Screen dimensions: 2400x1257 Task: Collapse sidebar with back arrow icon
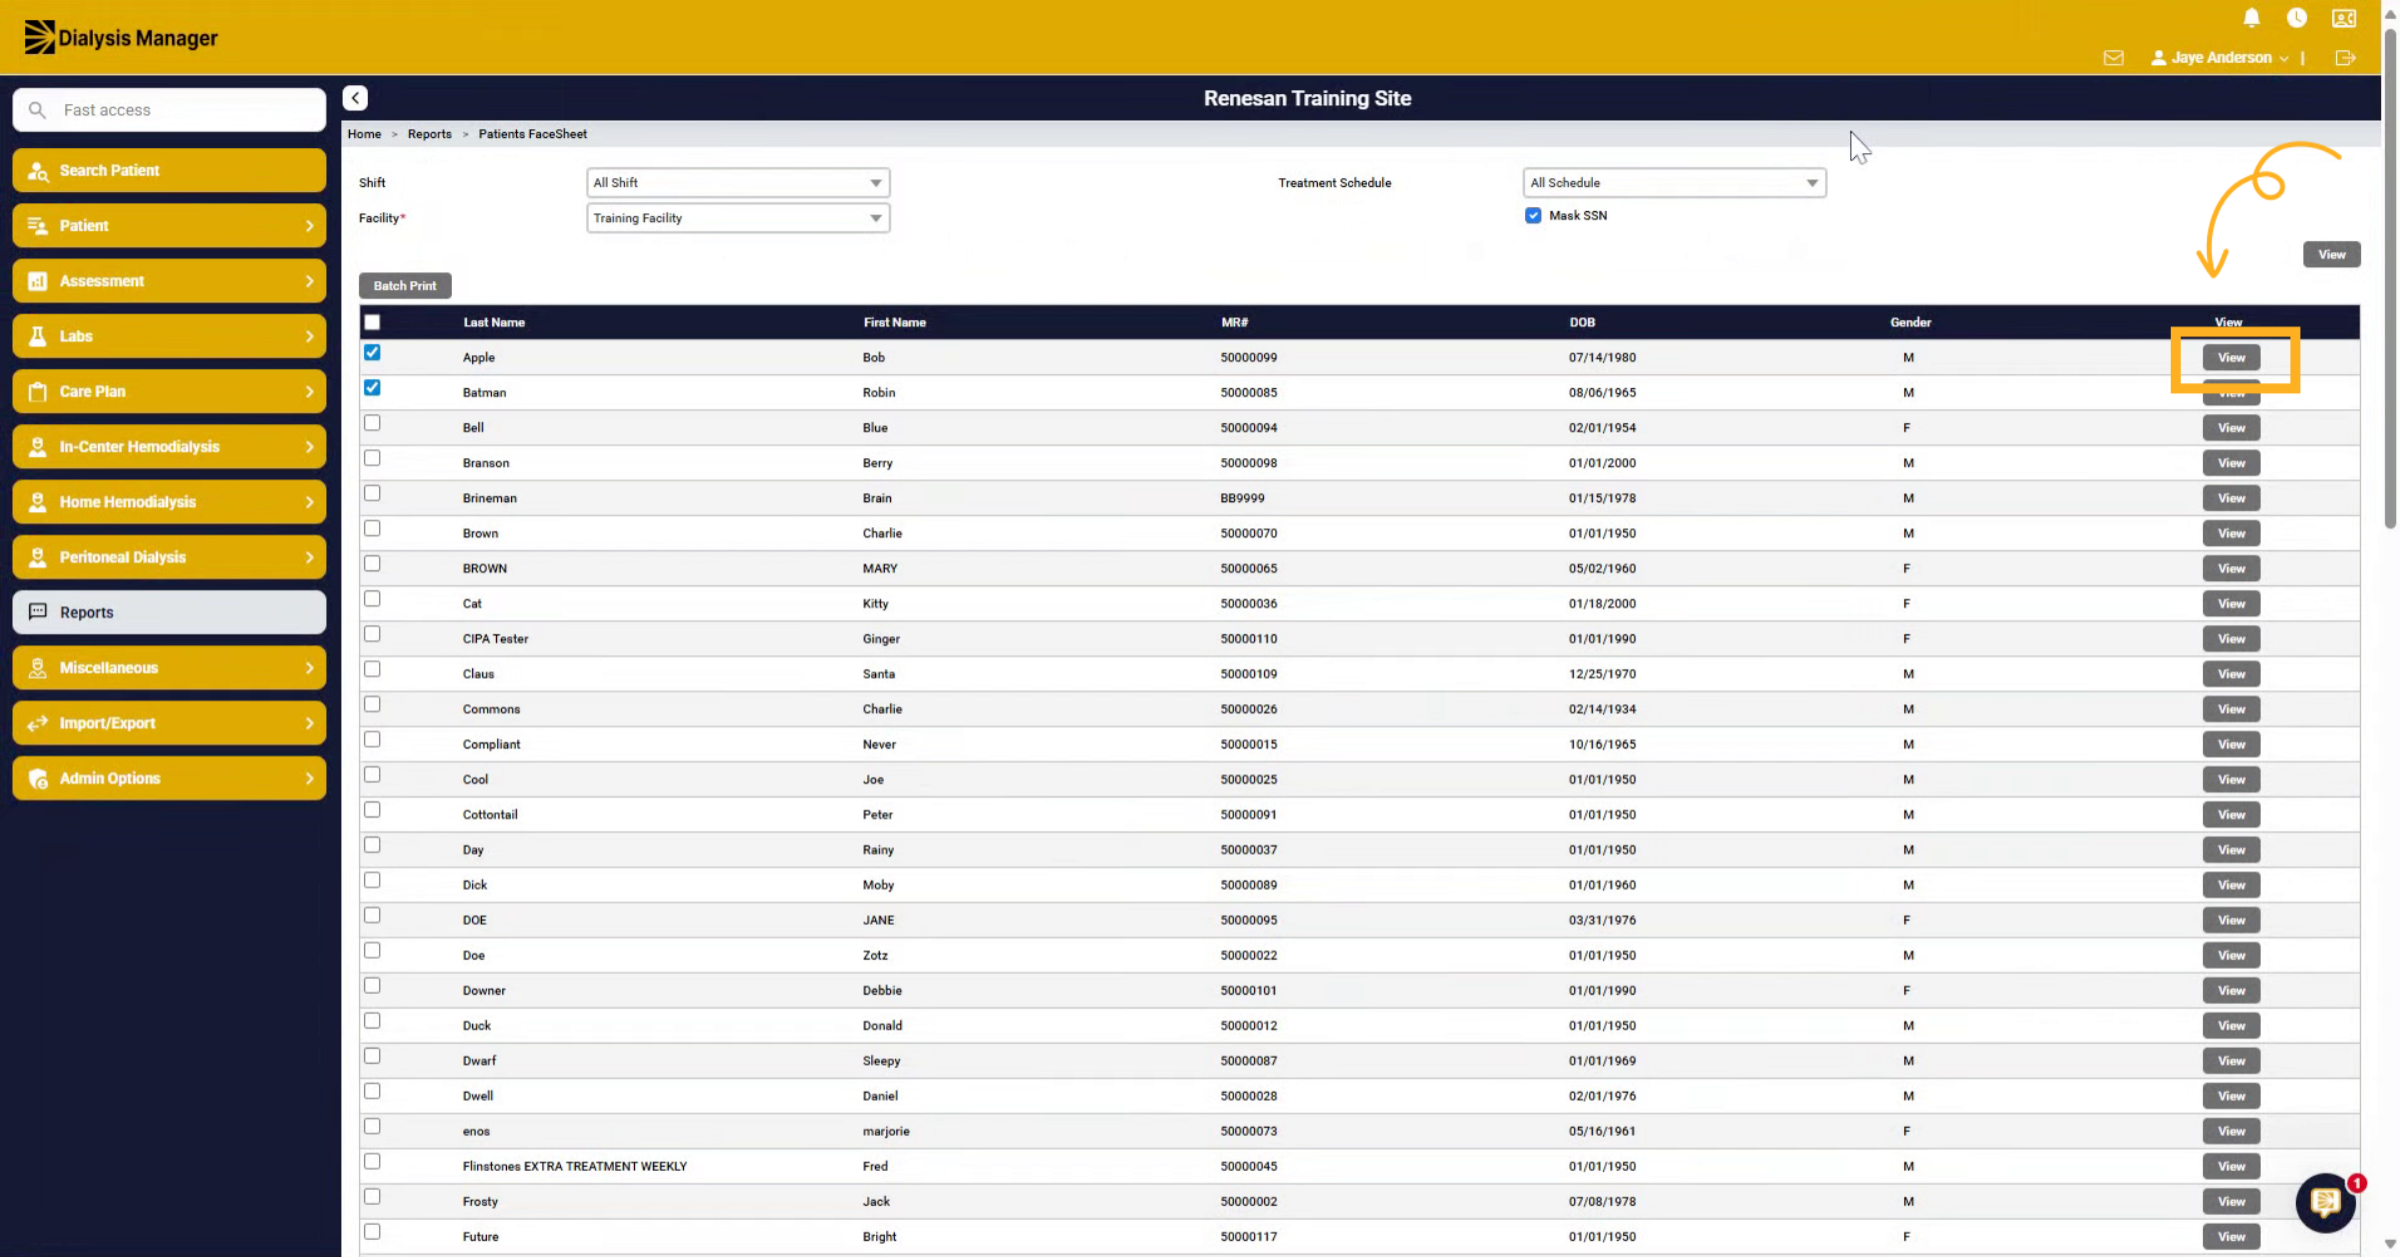coord(355,98)
